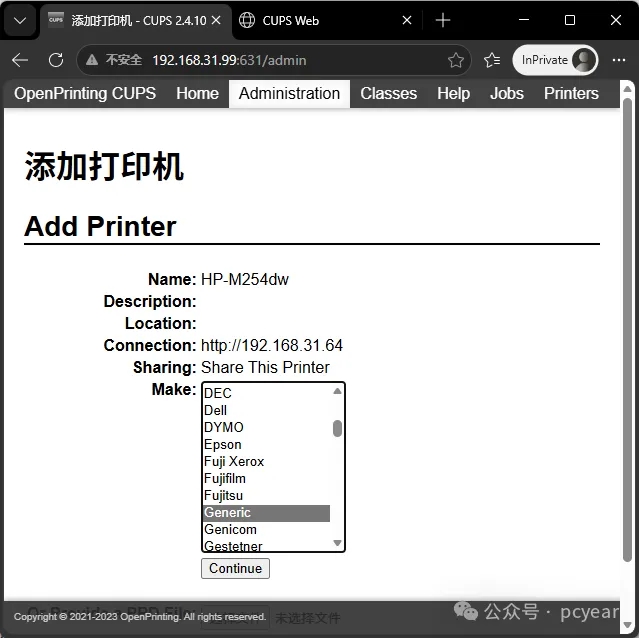This screenshot has width=639, height=638.
Task: Switch to the CUPS Web tab
Action: coord(325,20)
